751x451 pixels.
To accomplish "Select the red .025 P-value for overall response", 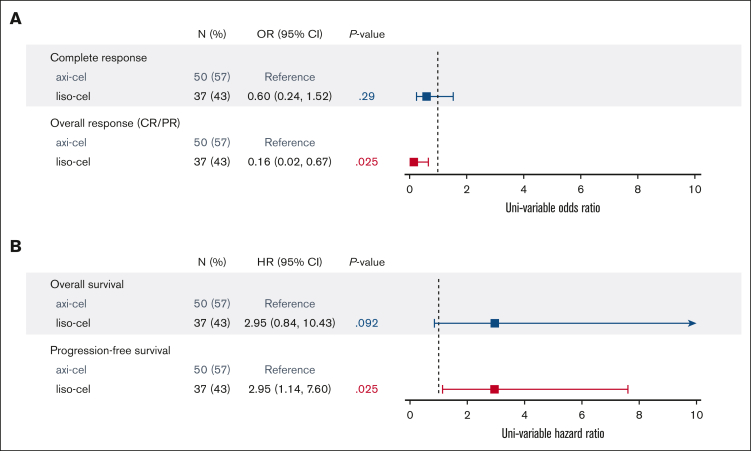I will (367, 161).
